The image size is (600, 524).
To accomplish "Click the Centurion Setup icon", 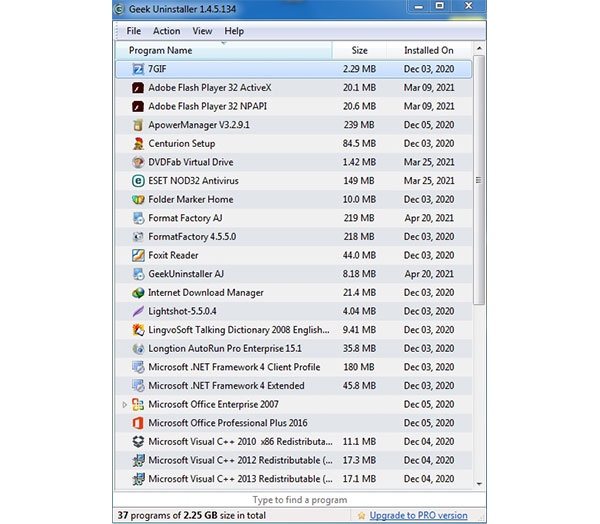I will click(138, 144).
